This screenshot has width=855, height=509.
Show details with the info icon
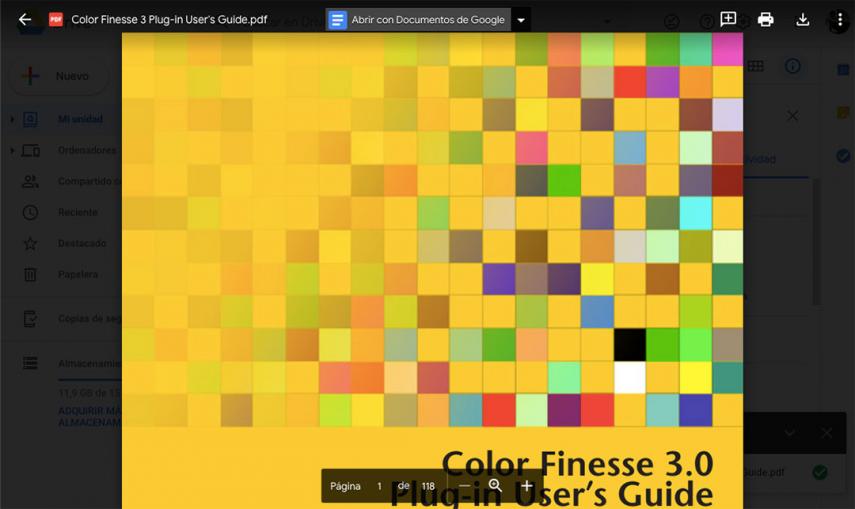click(x=792, y=66)
